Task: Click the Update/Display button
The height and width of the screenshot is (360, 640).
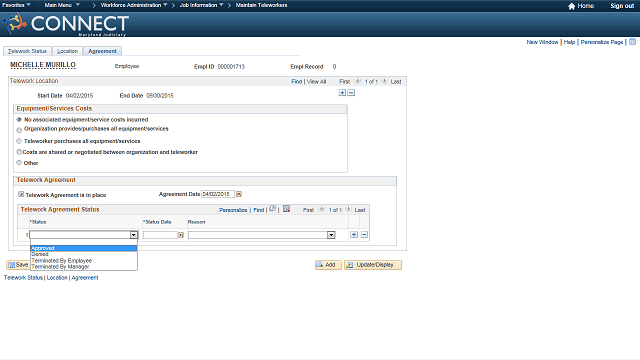Action: point(373,265)
